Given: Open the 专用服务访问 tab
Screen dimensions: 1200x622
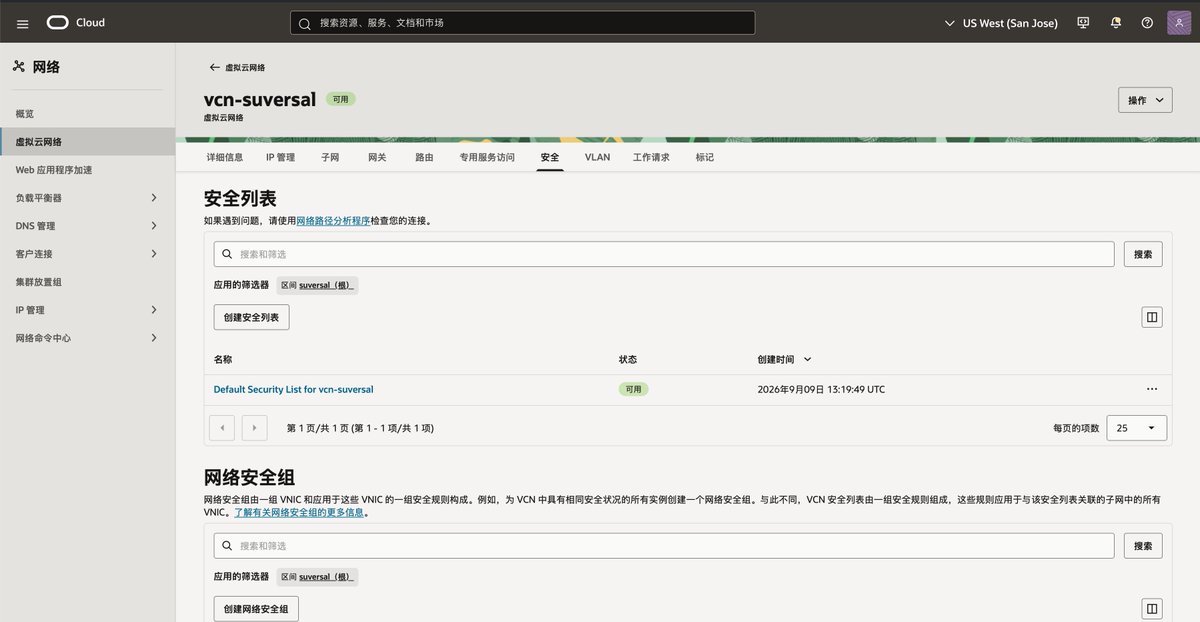Looking at the screenshot, I should [x=487, y=157].
